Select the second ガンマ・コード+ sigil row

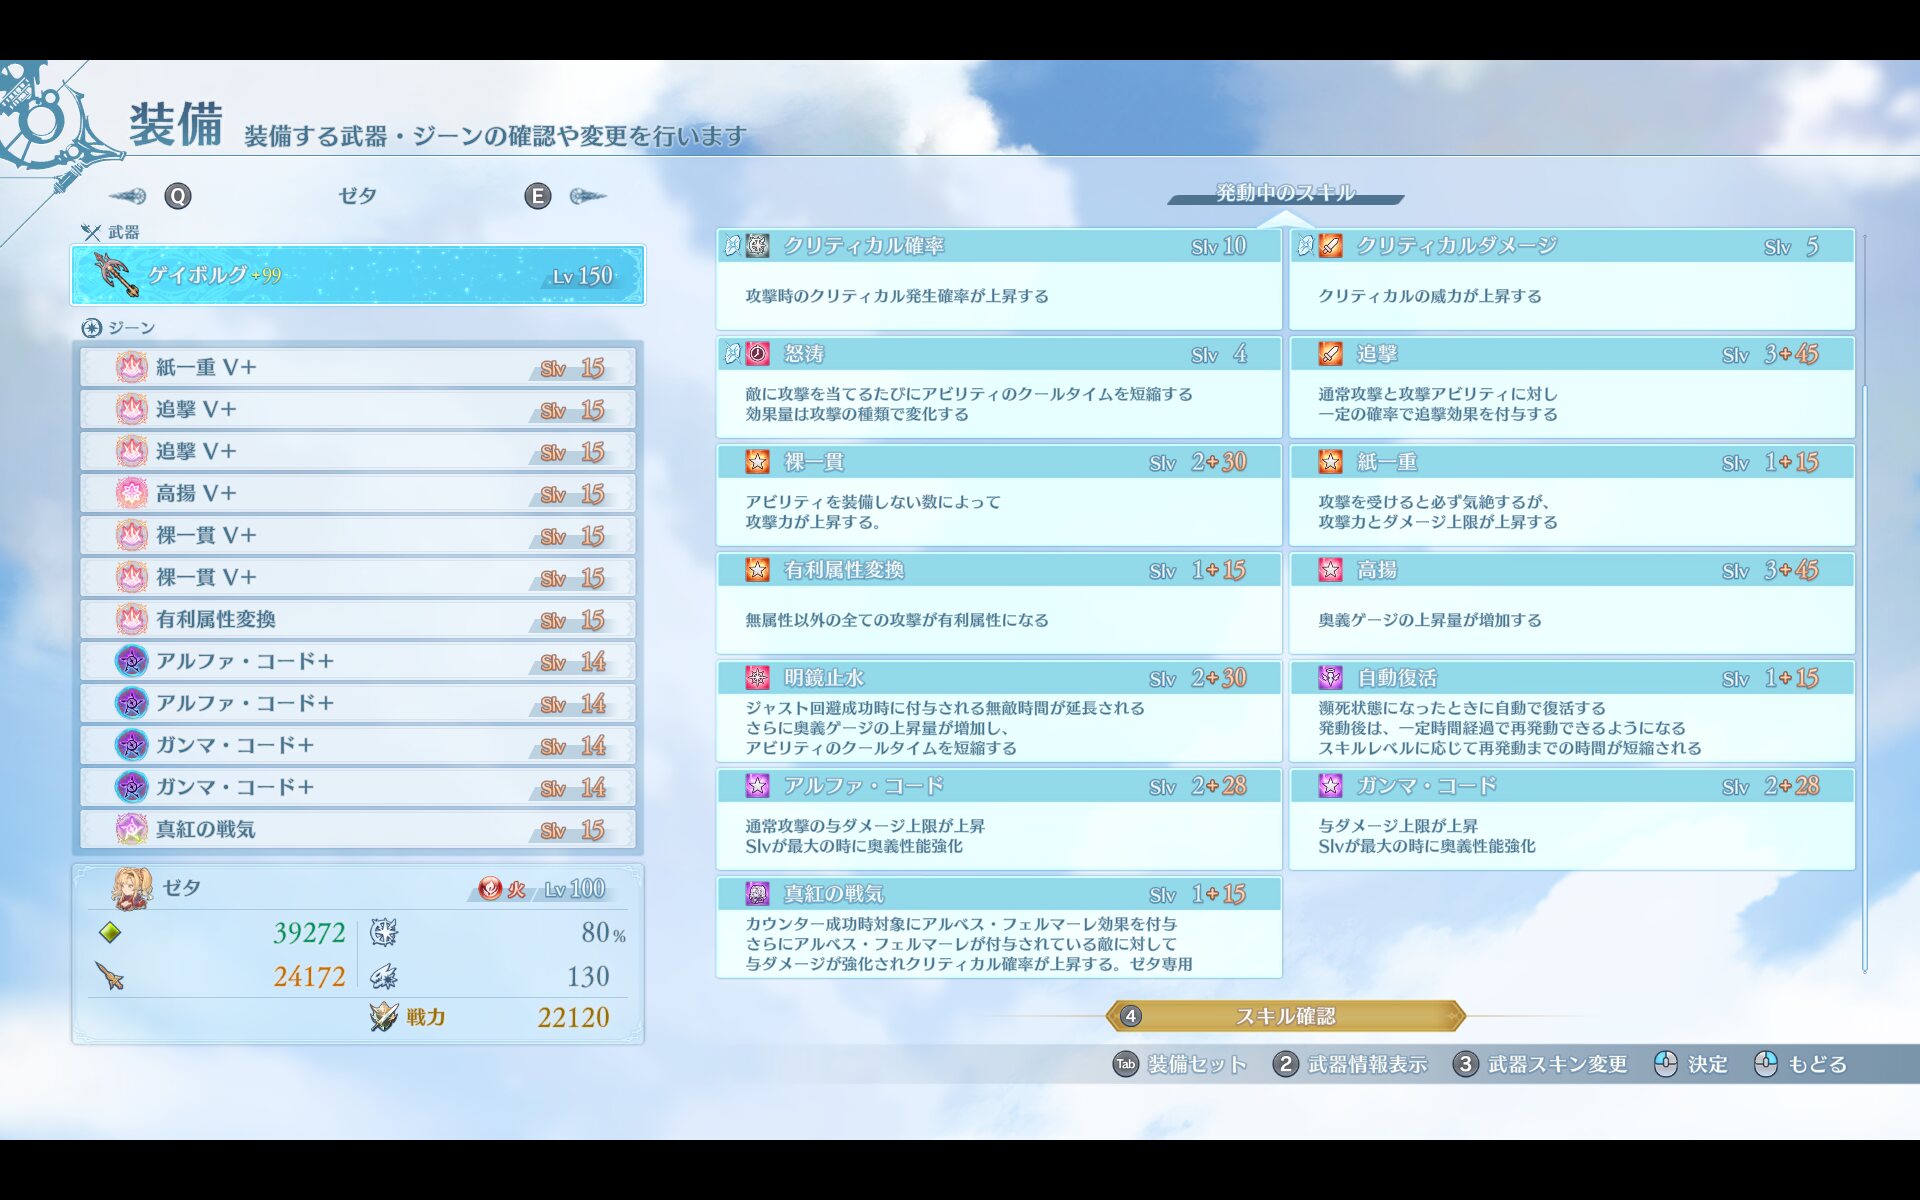(358, 788)
